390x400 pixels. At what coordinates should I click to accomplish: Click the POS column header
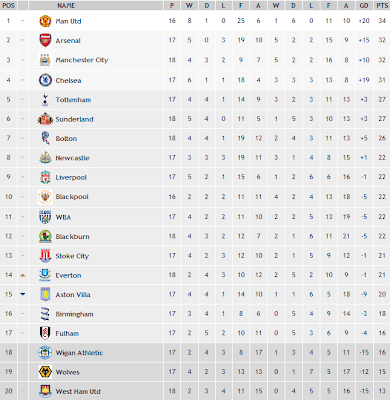pyautogui.click(x=8, y=5)
